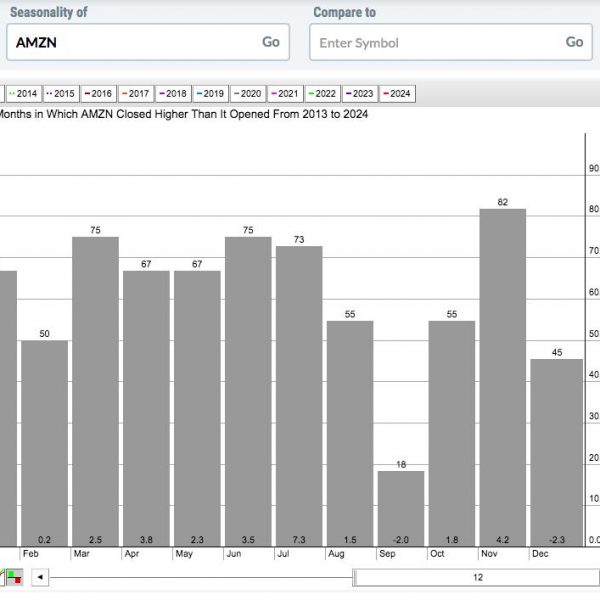Viewport: 600px width, 600px height.
Task: Focus the Enter Symbol compare field
Action: pyautogui.click(x=451, y=42)
